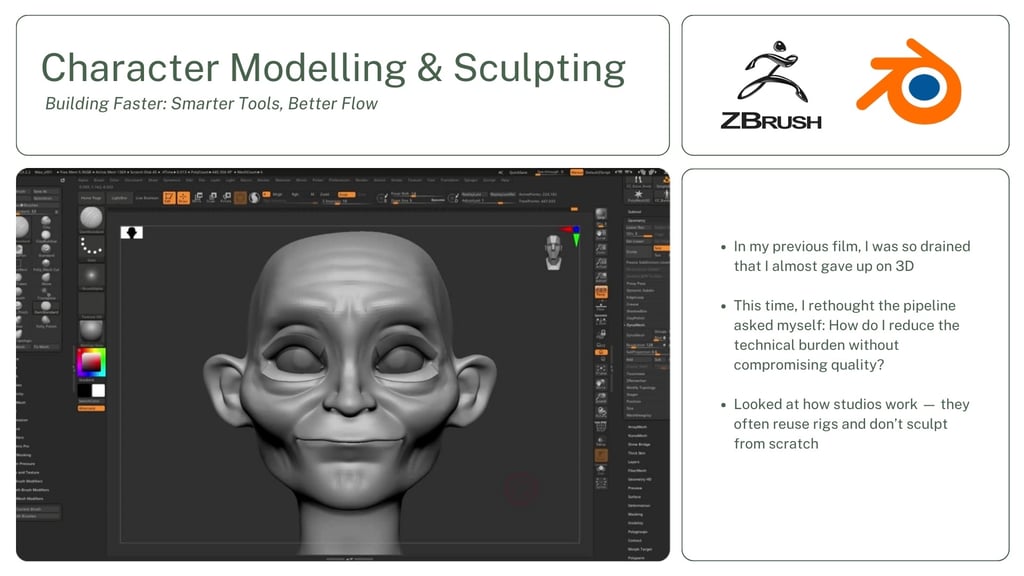Click the ZRemesher section
Screen dimensions: 1024x576
[636, 381]
